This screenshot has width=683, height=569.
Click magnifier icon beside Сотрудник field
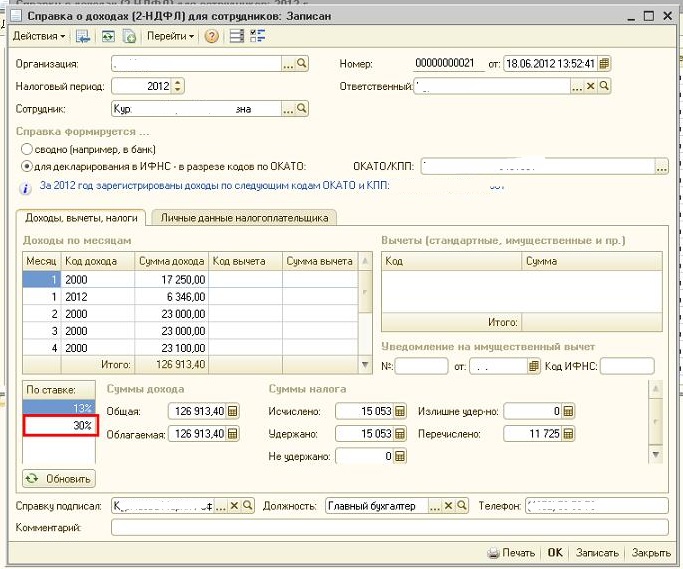pos(302,109)
